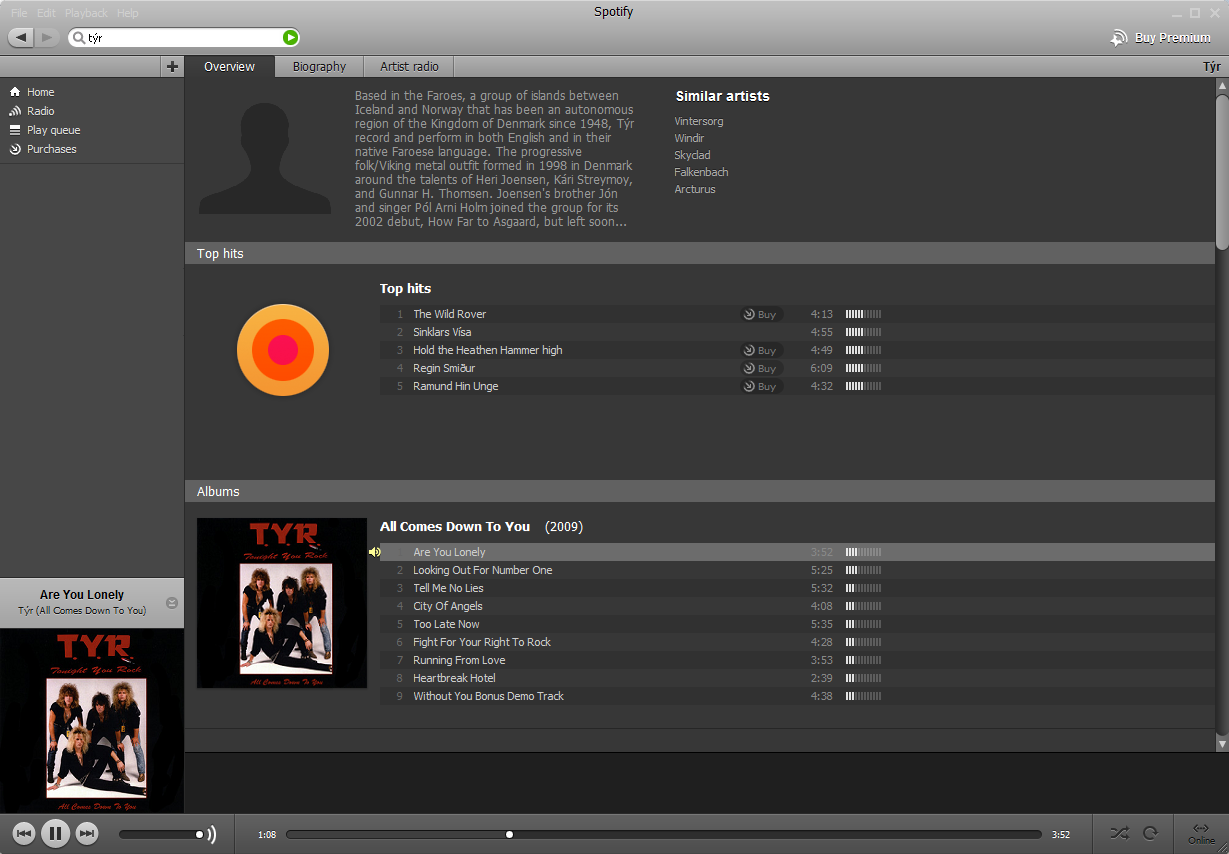
Task: Buy The Wild Rover track
Action: (x=761, y=314)
